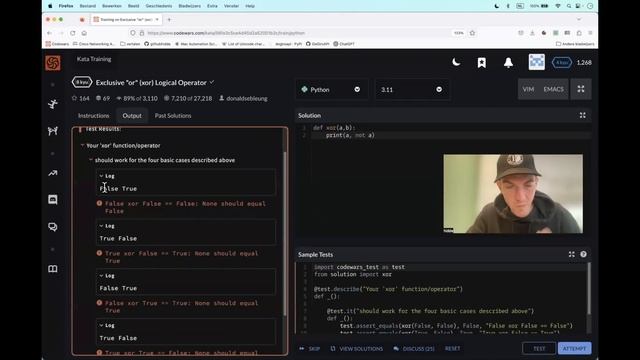
Task: Collapse "Your 'xor' function/operator" group
Action: (82, 145)
